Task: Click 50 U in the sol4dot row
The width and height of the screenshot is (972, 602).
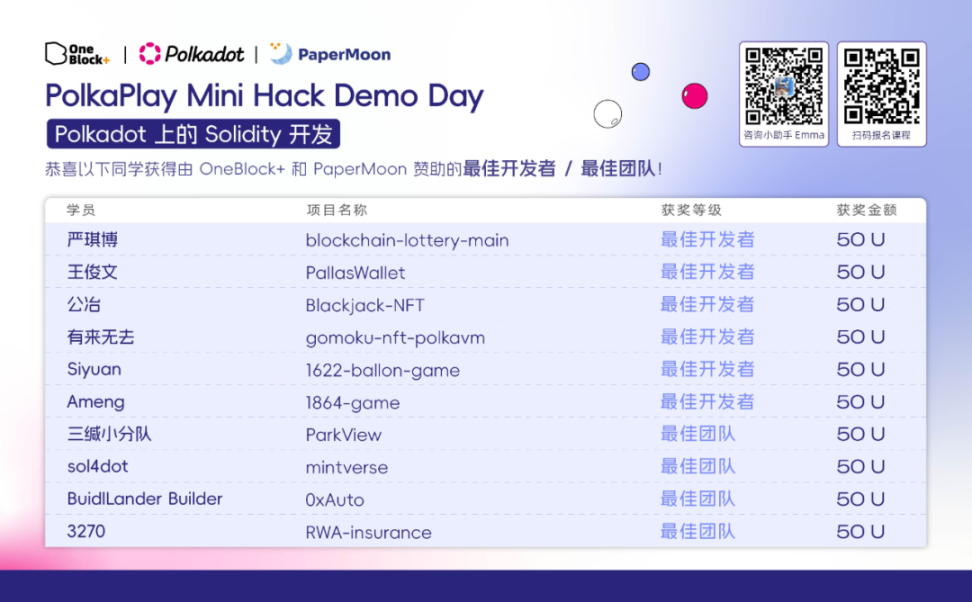Action: 860,466
